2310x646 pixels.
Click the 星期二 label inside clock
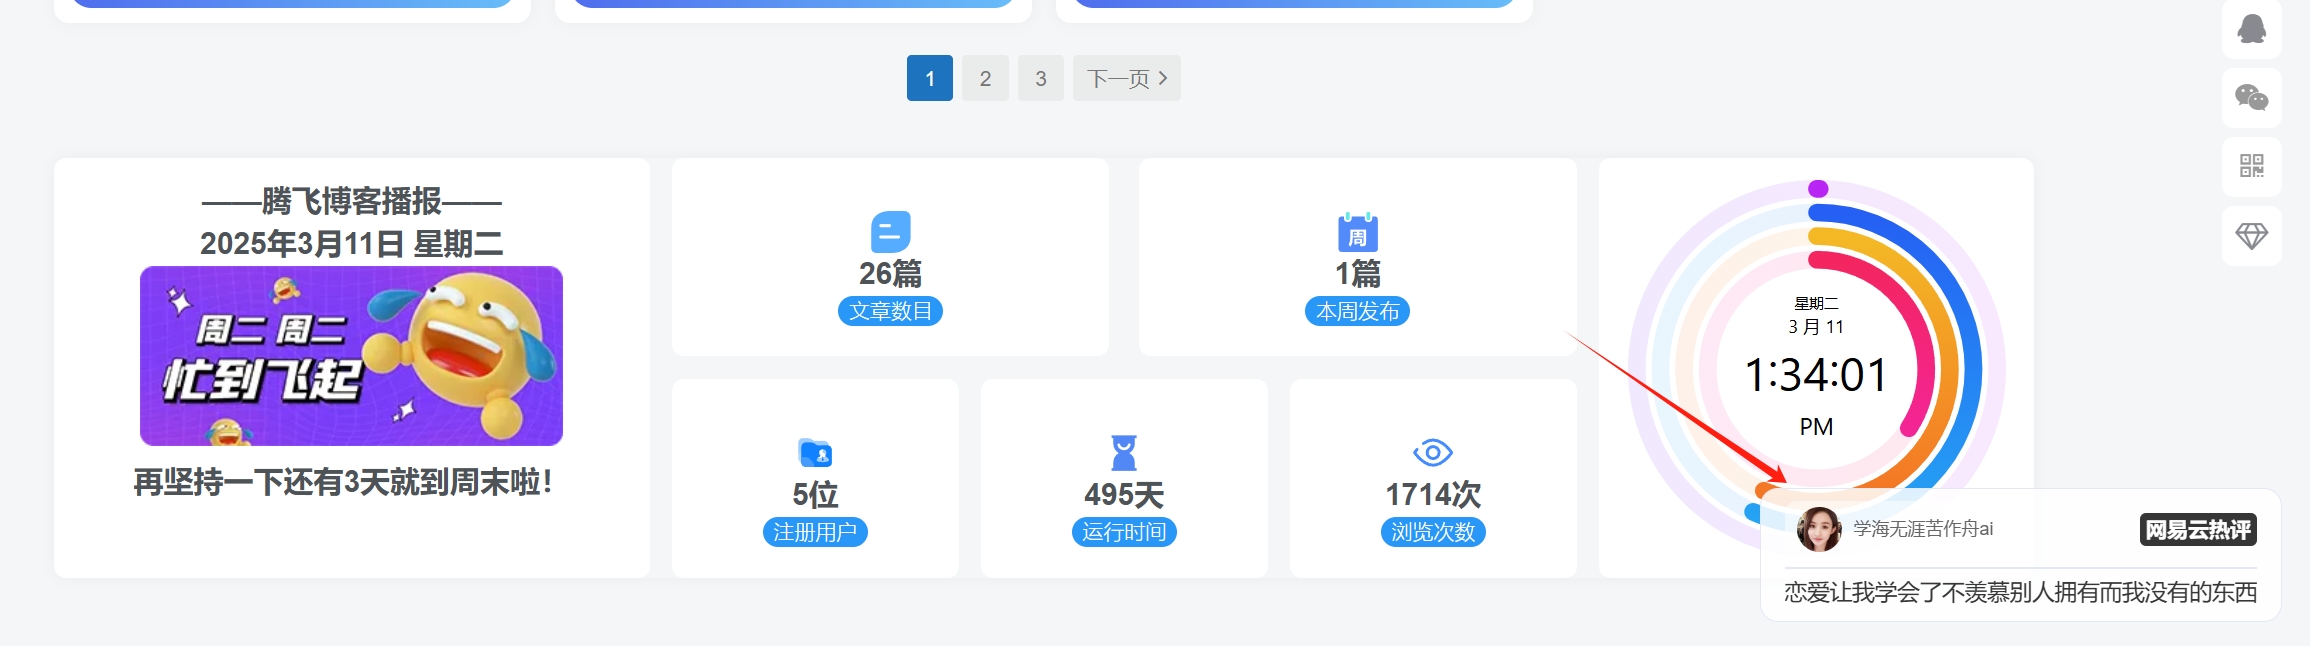(x=1816, y=303)
